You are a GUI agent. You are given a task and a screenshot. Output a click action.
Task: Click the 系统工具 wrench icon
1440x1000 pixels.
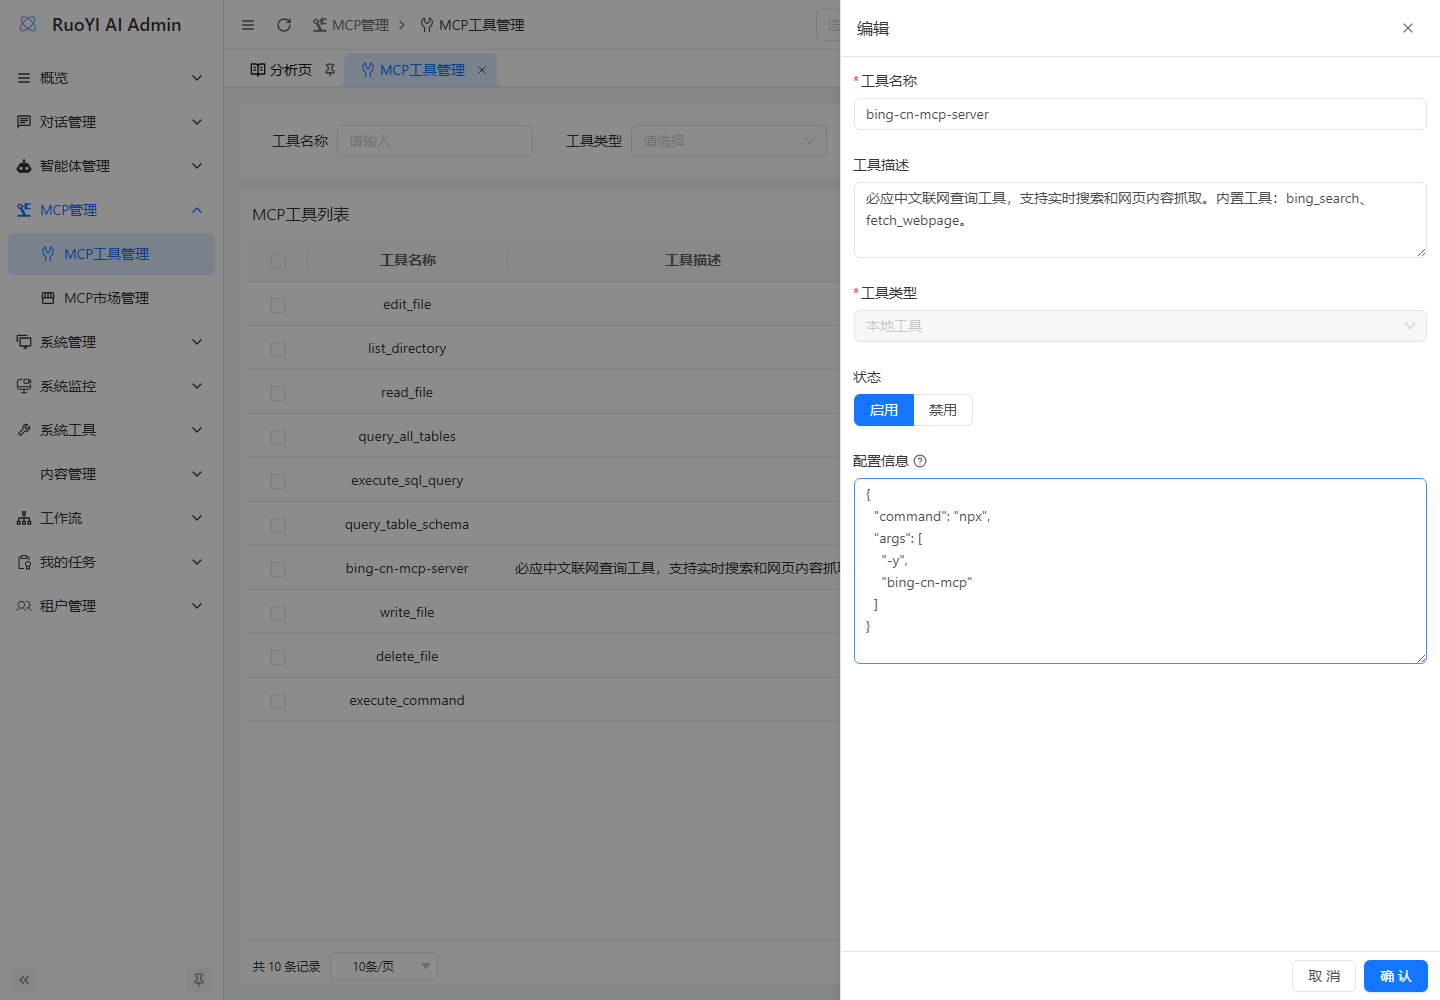click(24, 430)
